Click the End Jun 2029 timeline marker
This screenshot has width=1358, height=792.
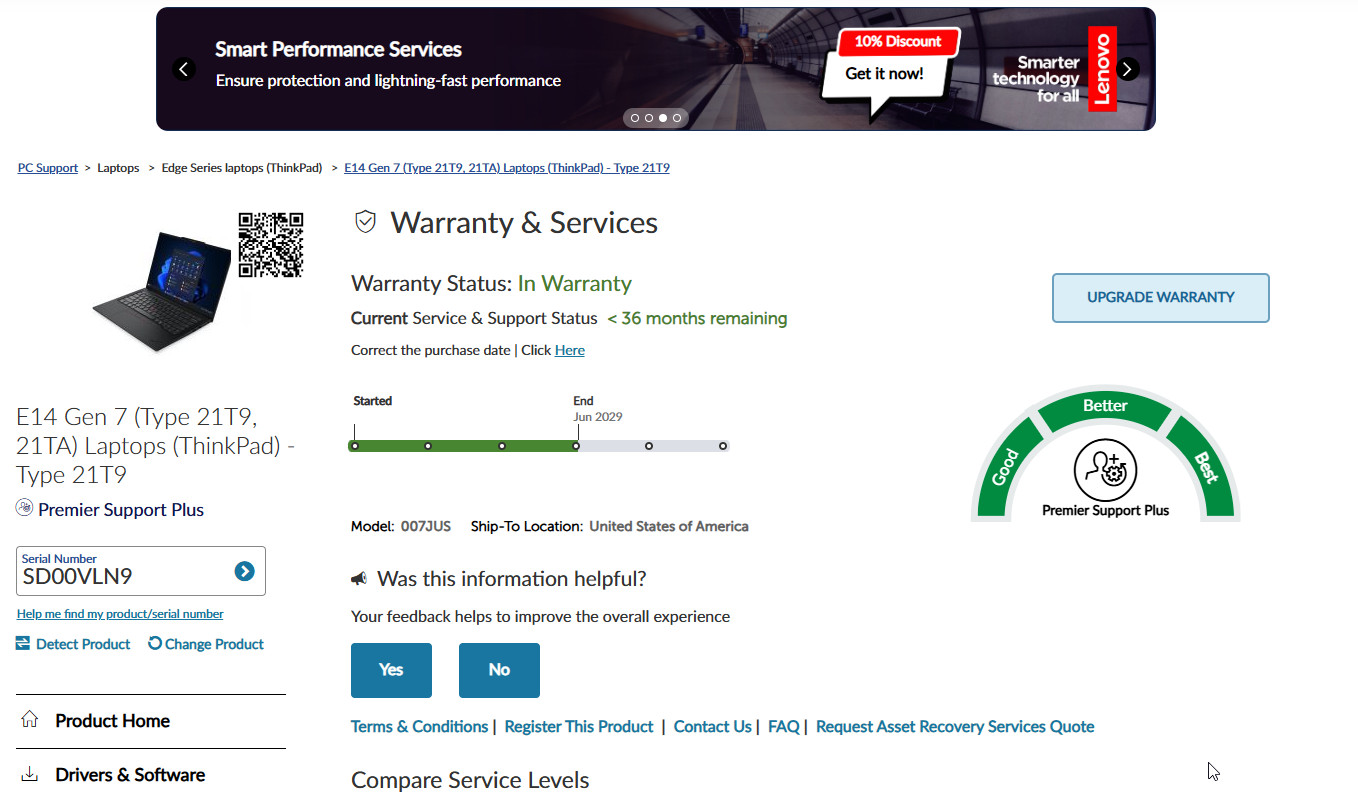point(577,446)
